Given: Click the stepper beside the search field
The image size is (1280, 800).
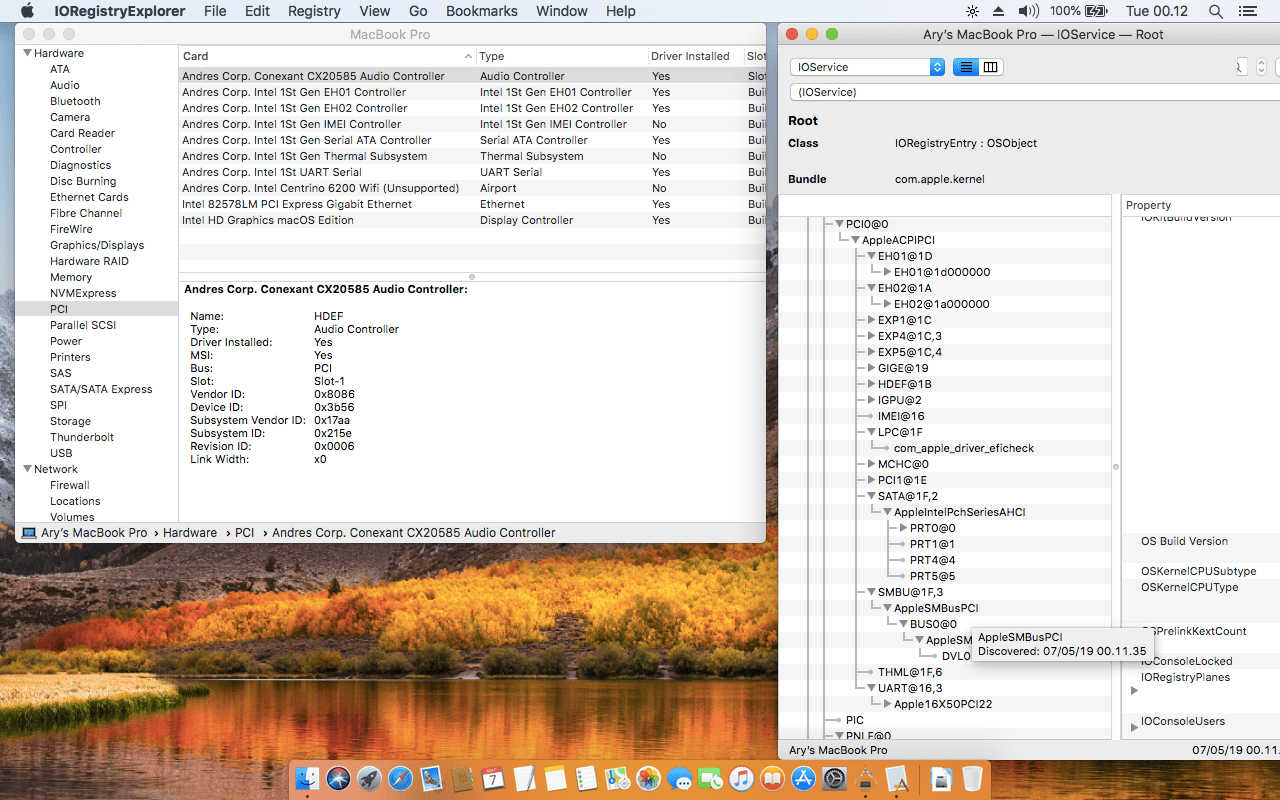Looking at the screenshot, I should click(x=1261, y=67).
